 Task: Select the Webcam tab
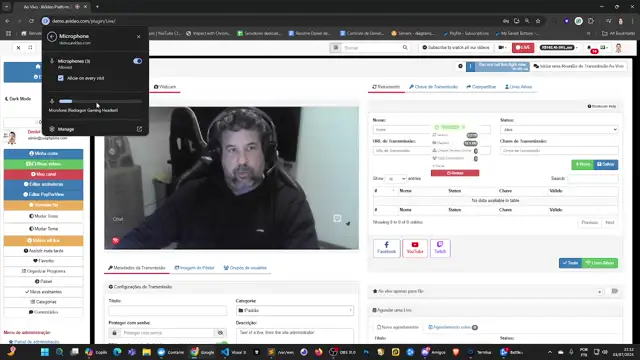point(165,87)
